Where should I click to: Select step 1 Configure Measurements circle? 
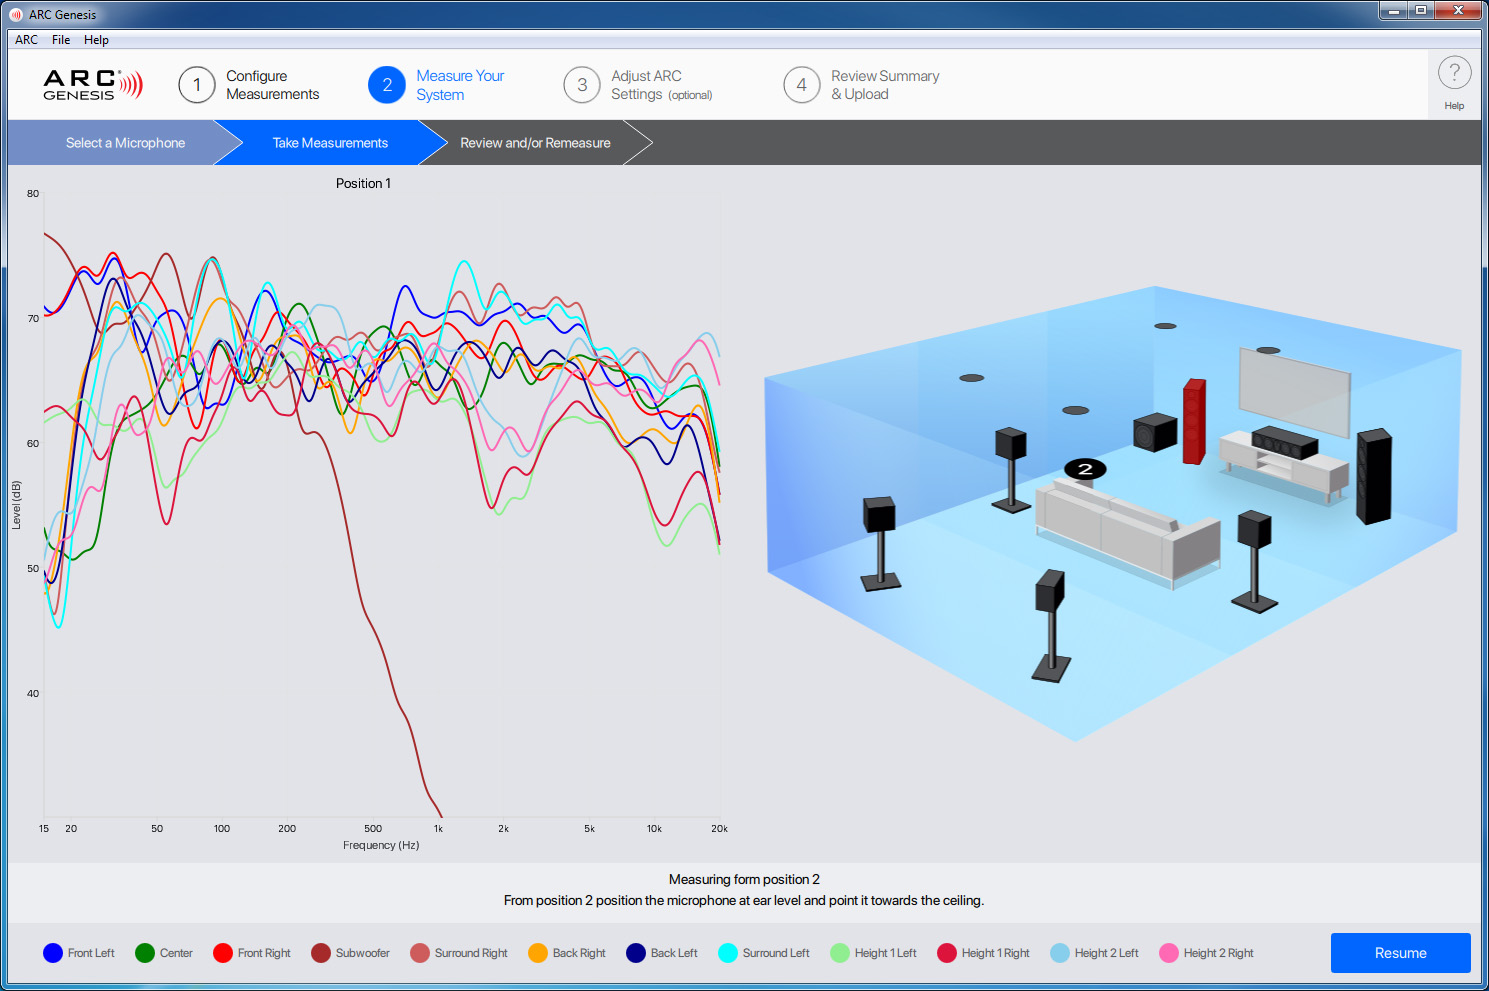point(197,85)
